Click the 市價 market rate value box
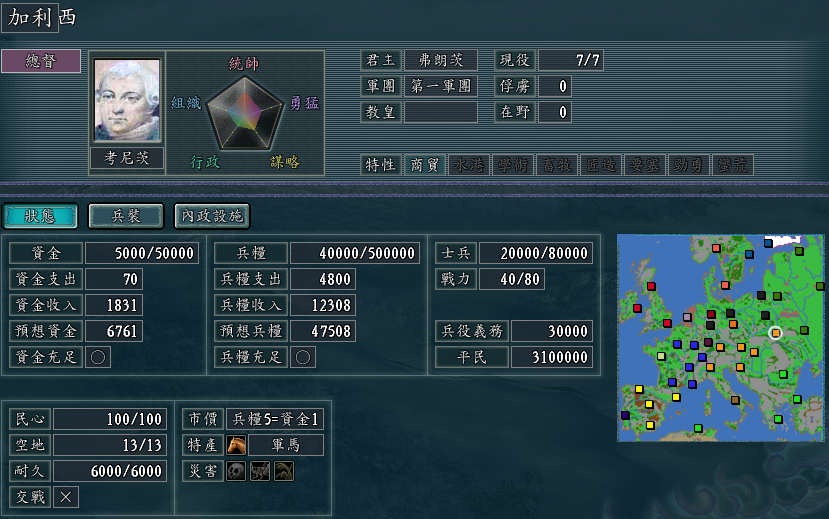 (275, 419)
